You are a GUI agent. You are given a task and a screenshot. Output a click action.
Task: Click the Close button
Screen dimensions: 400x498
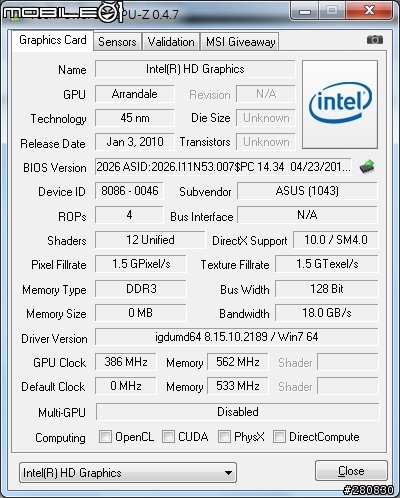351,471
